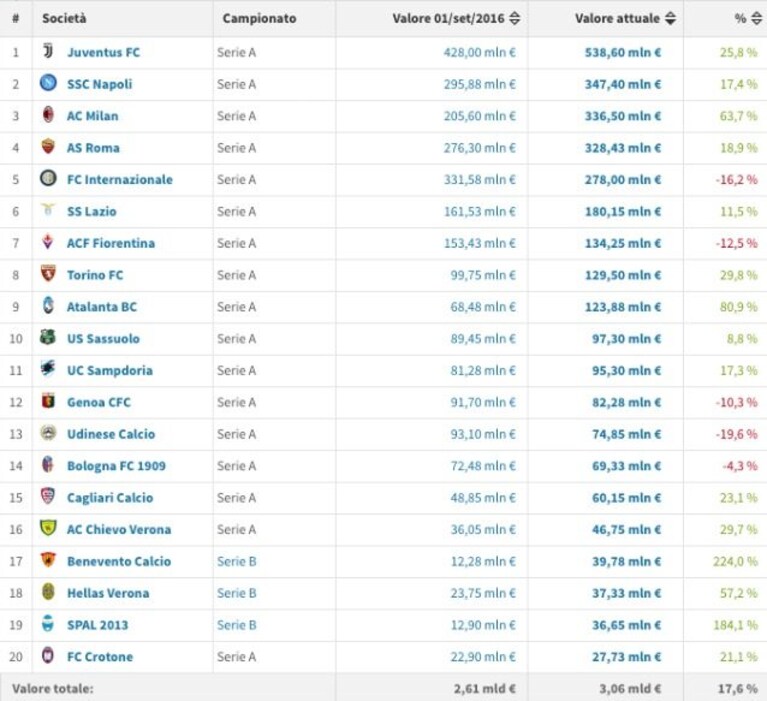Image resolution: width=767 pixels, height=701 pixels.
Task: Click the SSC Napoli club crest icon
Action: (48, 83)
